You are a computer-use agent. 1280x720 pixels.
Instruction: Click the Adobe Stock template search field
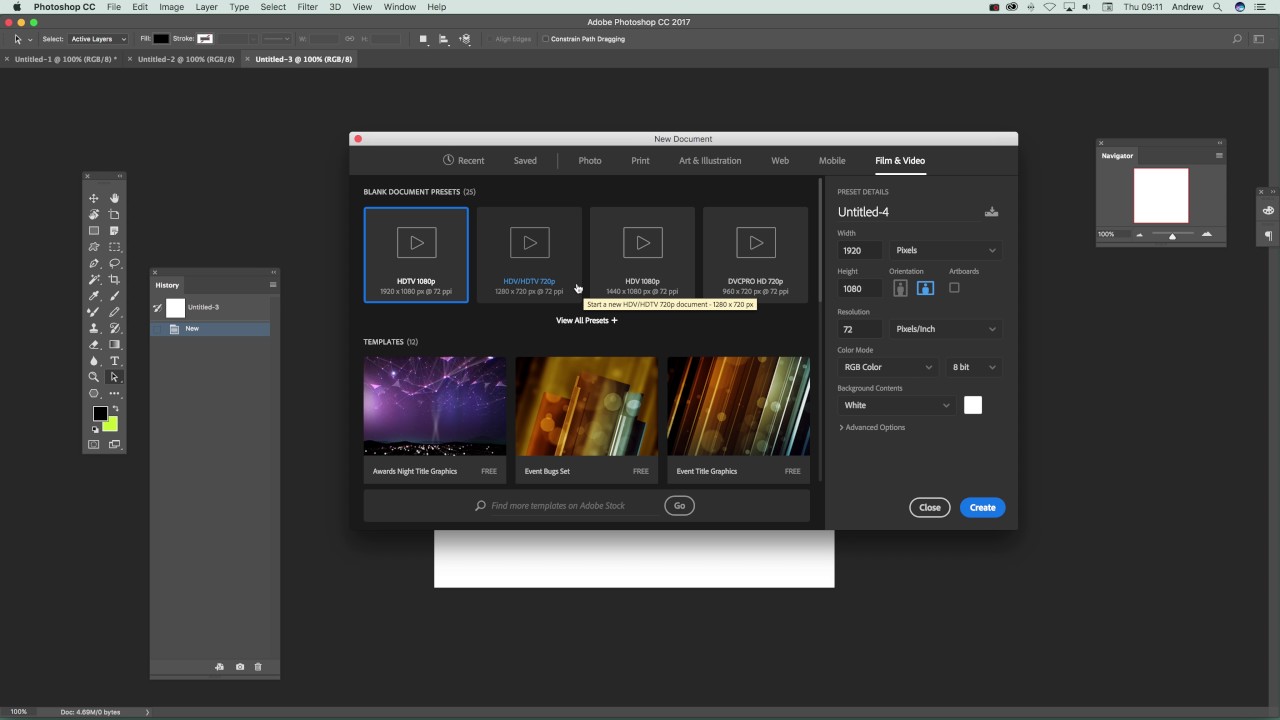(568, 506)
